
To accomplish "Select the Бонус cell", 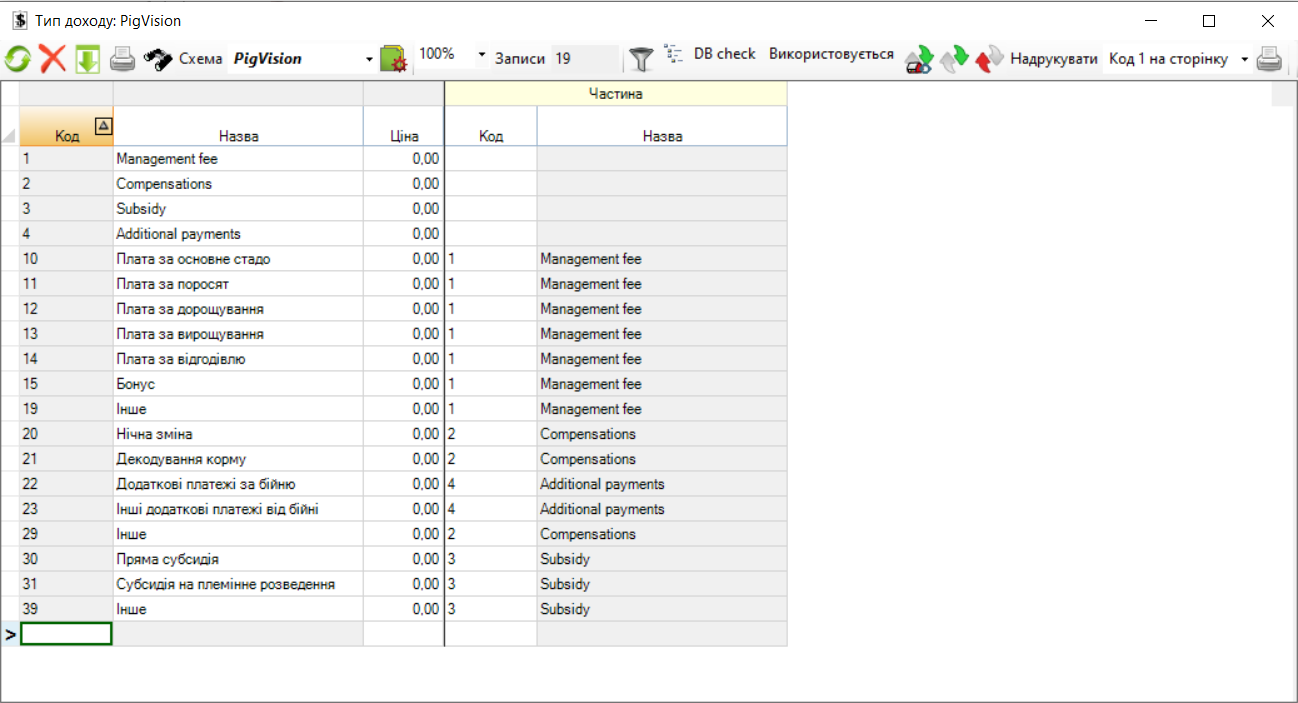I will tap(238, 384).
